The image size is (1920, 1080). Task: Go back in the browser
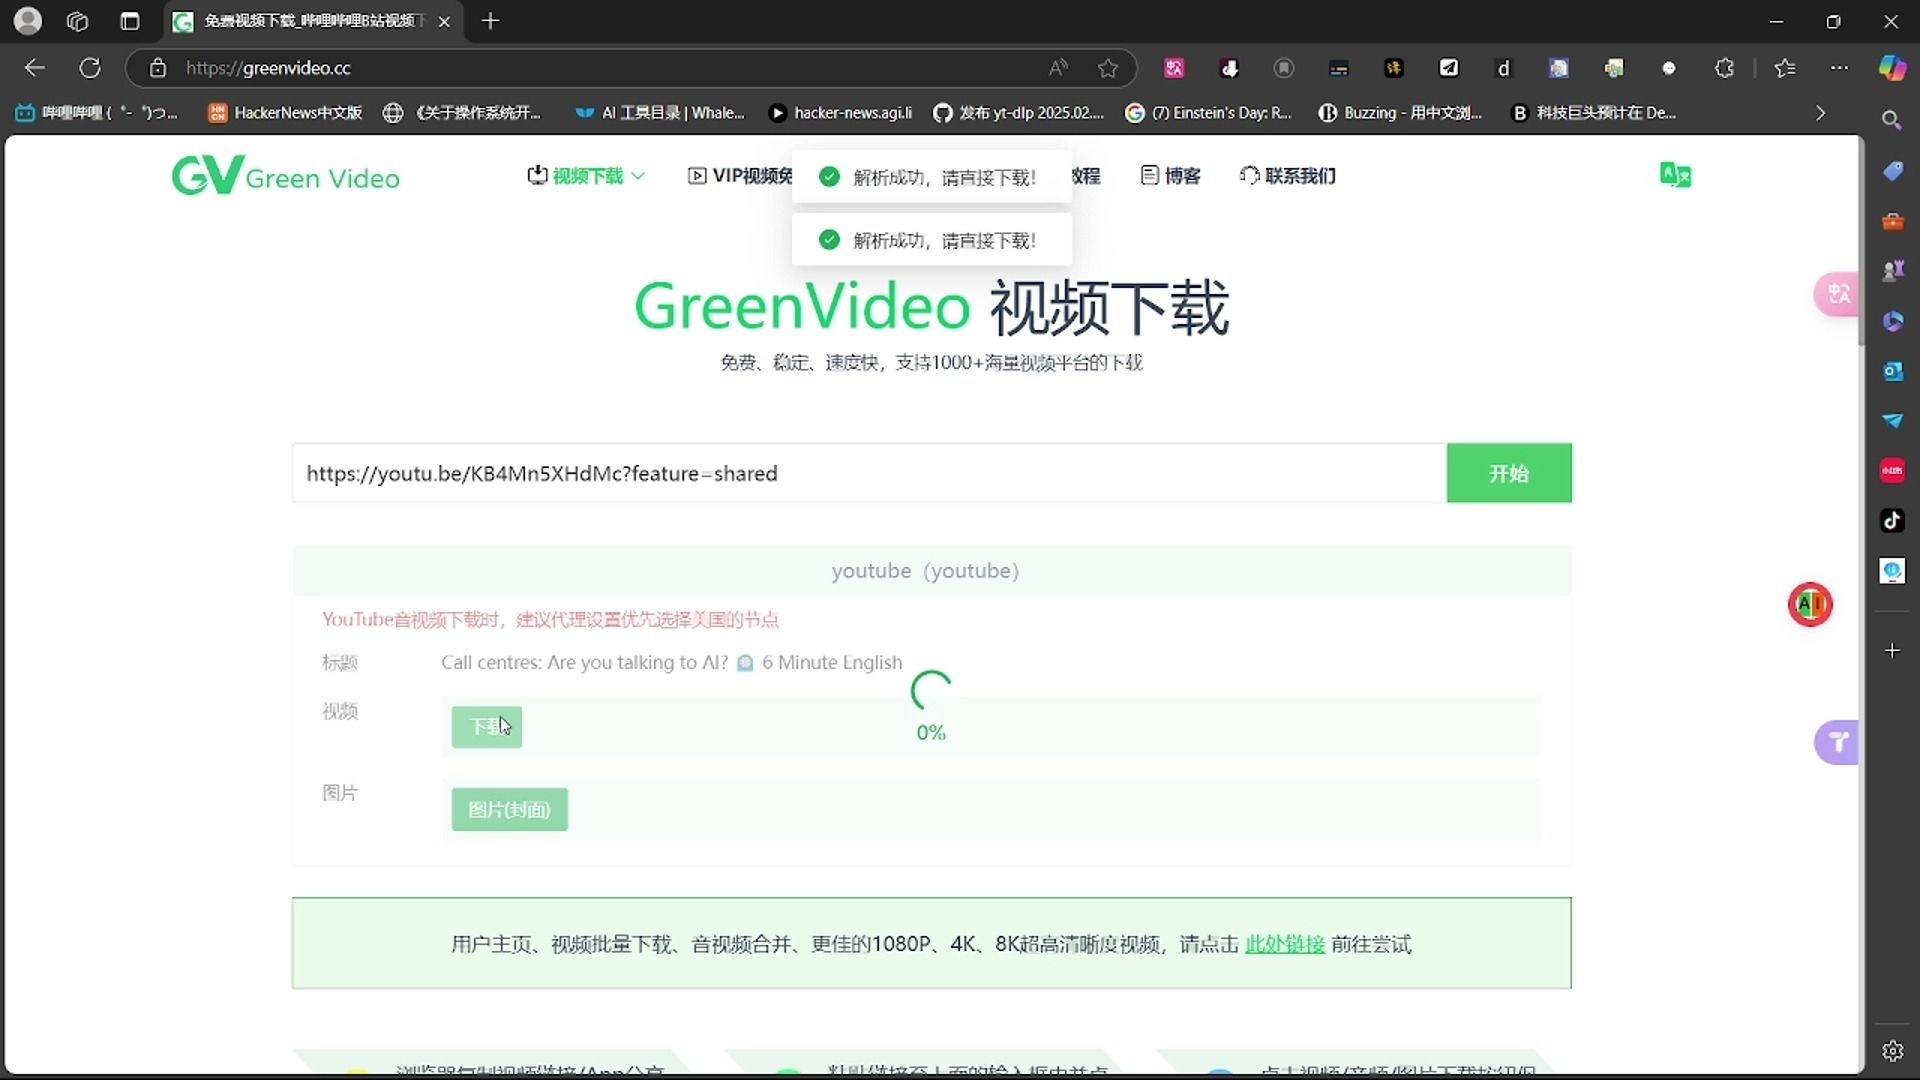tap(35, 68)
